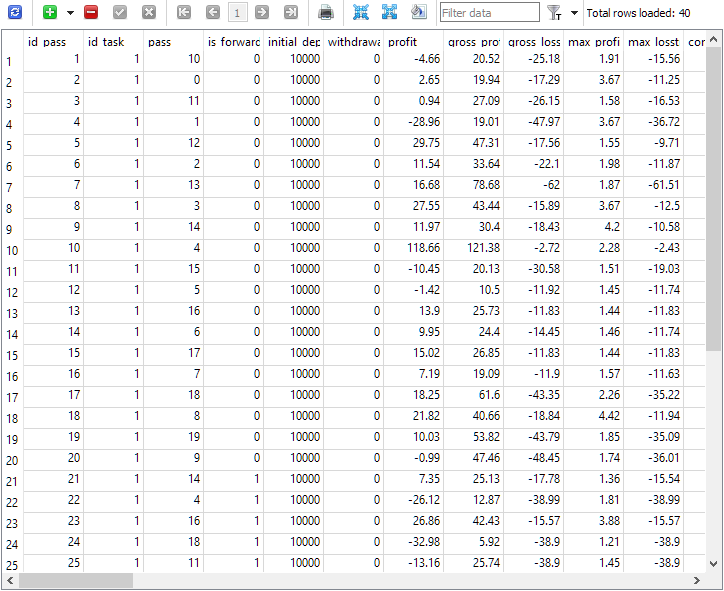Open the export data icon
Image resolution: width=724 pixels, height=591 pixels.
[x=418, y=12]
